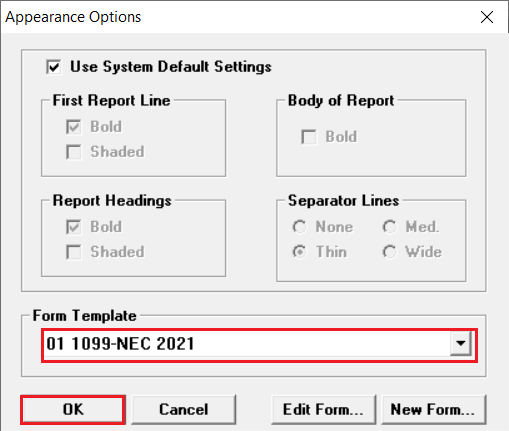Open the Edit Form... dialog
Screen dimensions: 509x431
coord(323,410)
